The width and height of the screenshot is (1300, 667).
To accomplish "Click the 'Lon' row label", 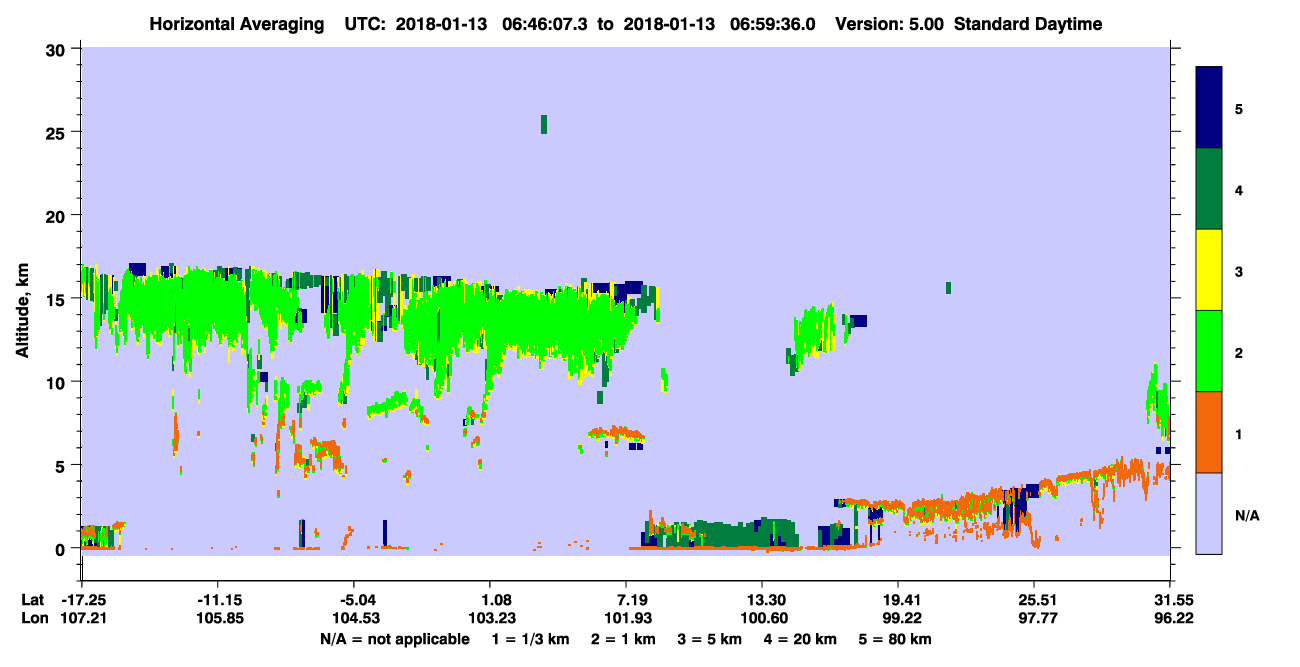I will point(34,618).
